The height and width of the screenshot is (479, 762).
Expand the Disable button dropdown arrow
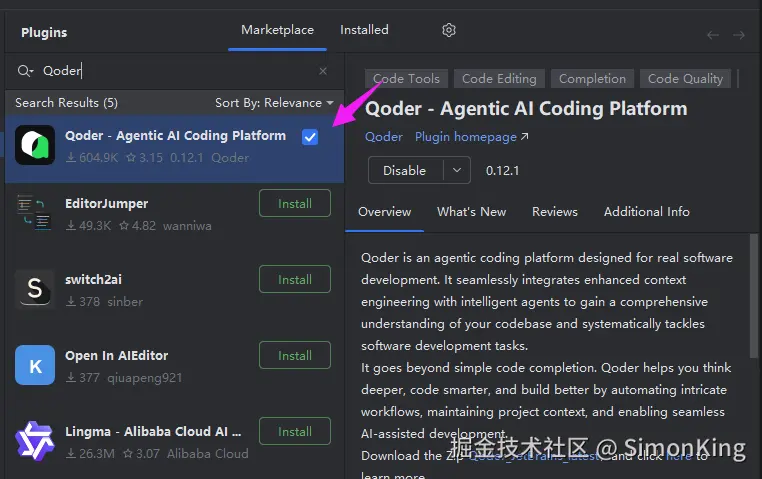457,170
